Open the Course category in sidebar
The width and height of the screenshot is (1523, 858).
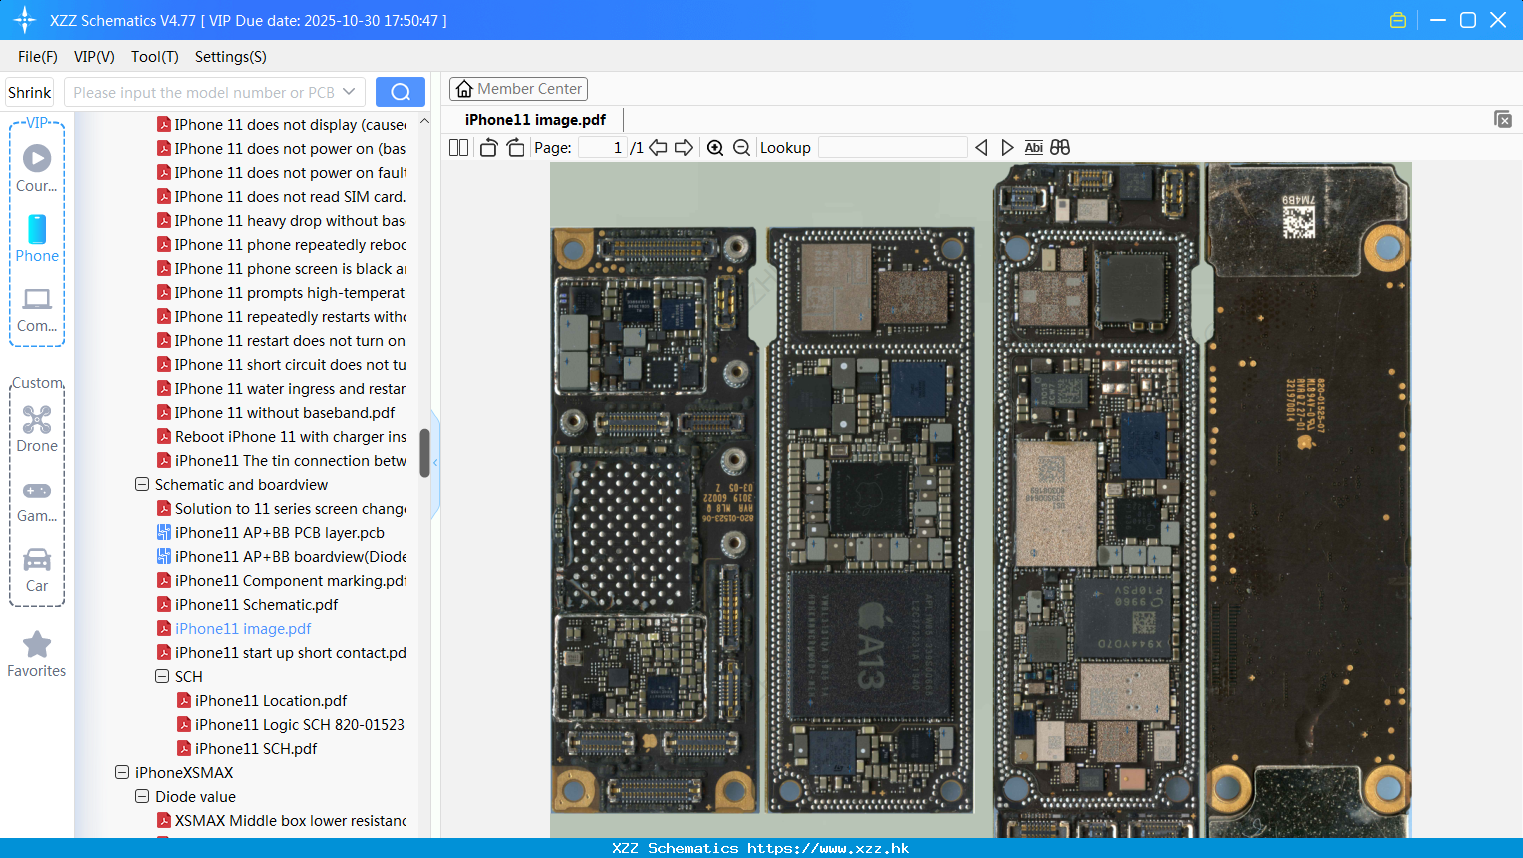(37, 168)
